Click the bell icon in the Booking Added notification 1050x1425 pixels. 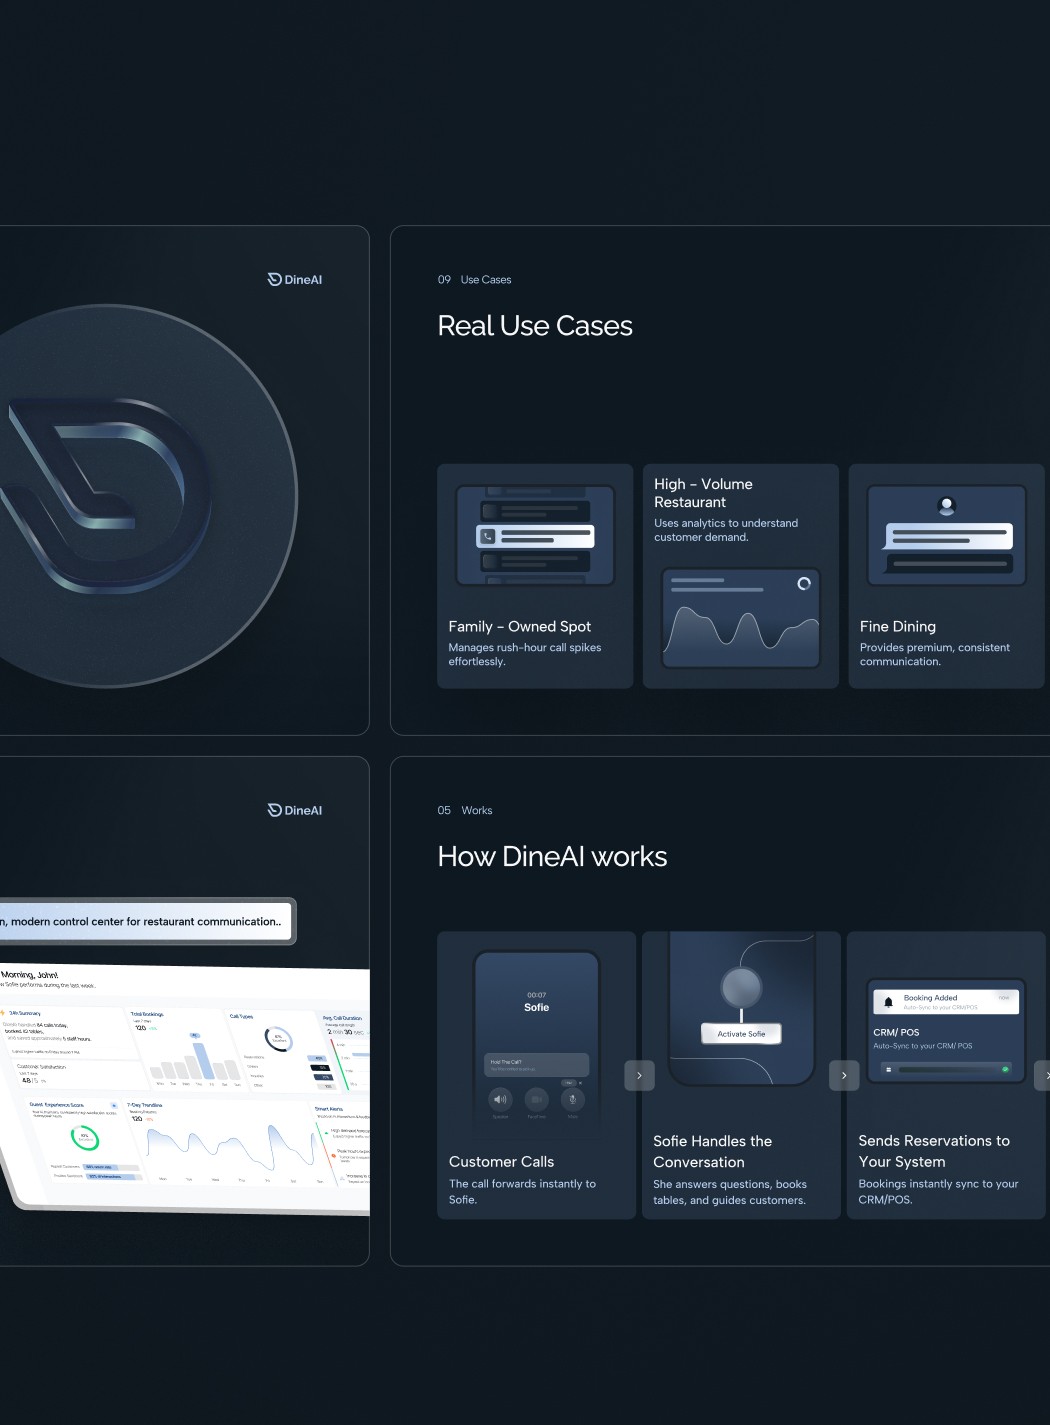[x=888, y=1001]
